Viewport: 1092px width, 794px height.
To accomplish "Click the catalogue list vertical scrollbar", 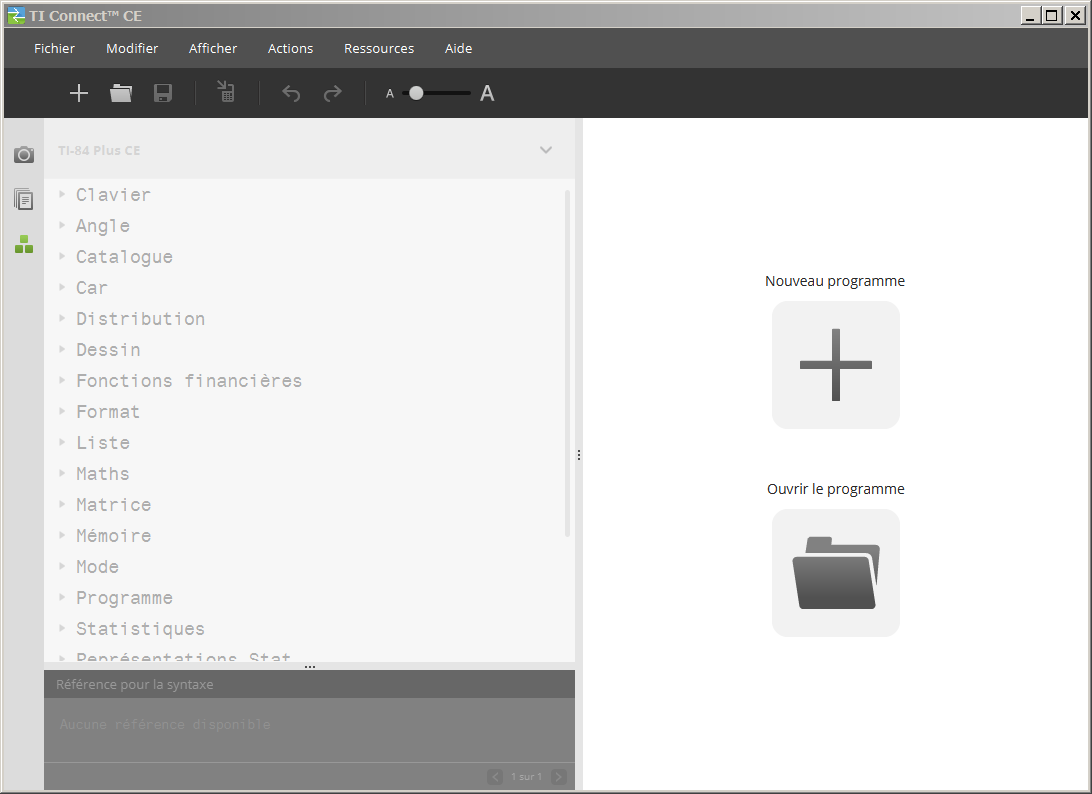I will tap(568, 360).
